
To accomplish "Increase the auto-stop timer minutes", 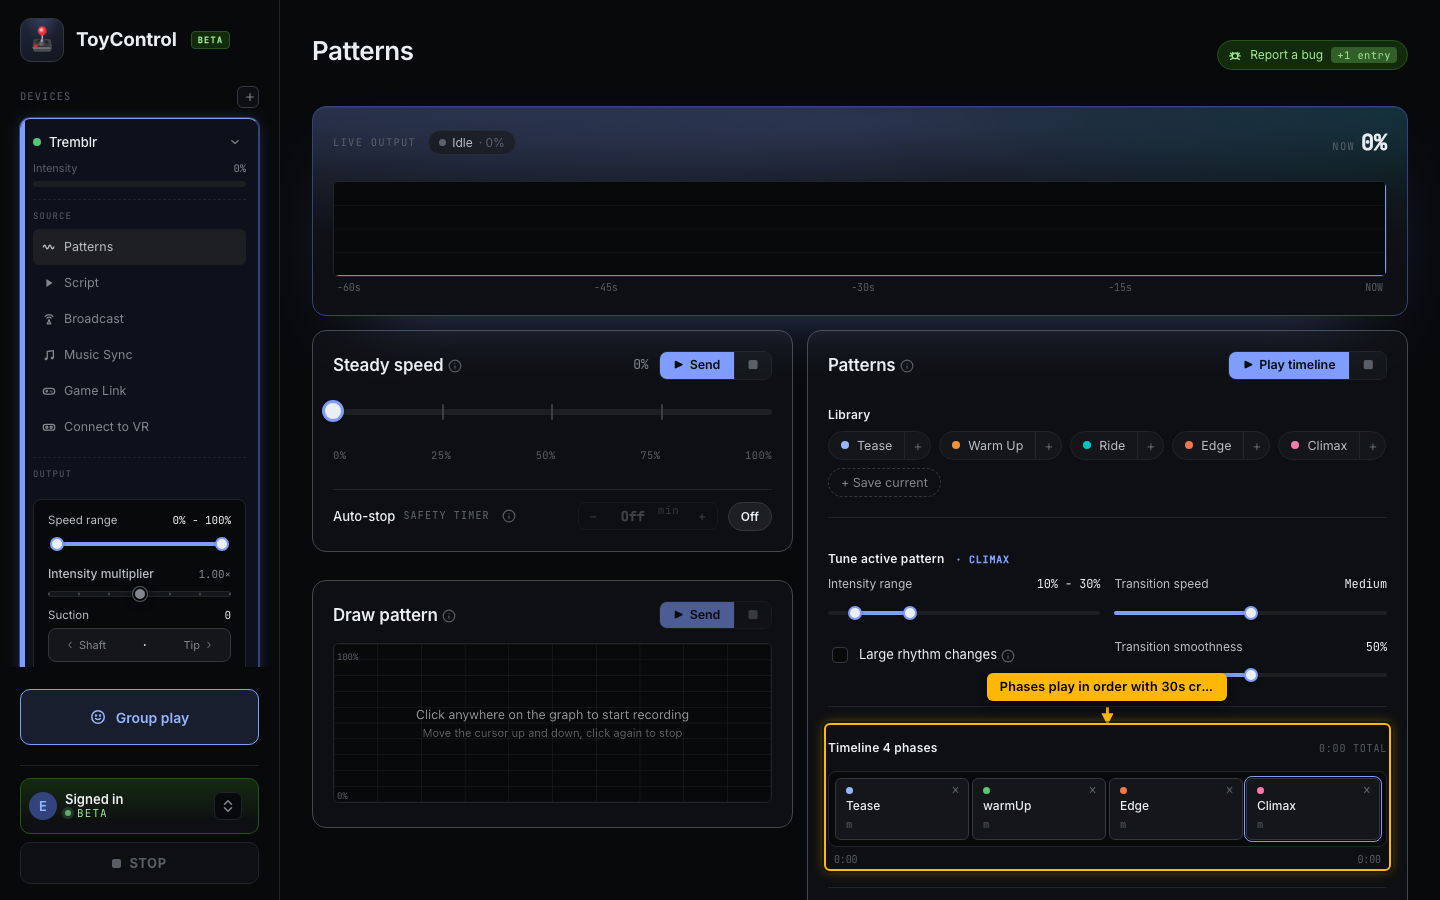I will pyautogui.click(x=702, y=516).
